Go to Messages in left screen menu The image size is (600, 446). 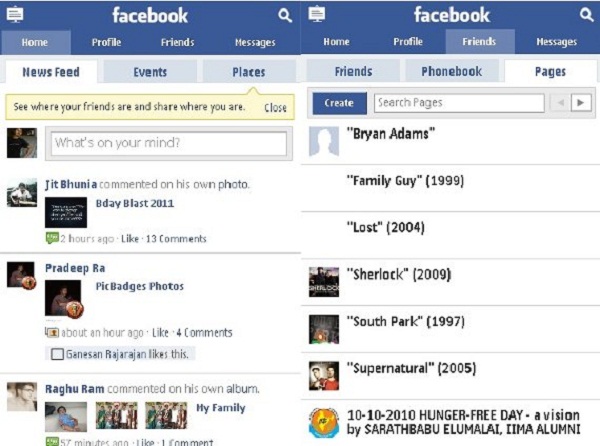[255, 42]
